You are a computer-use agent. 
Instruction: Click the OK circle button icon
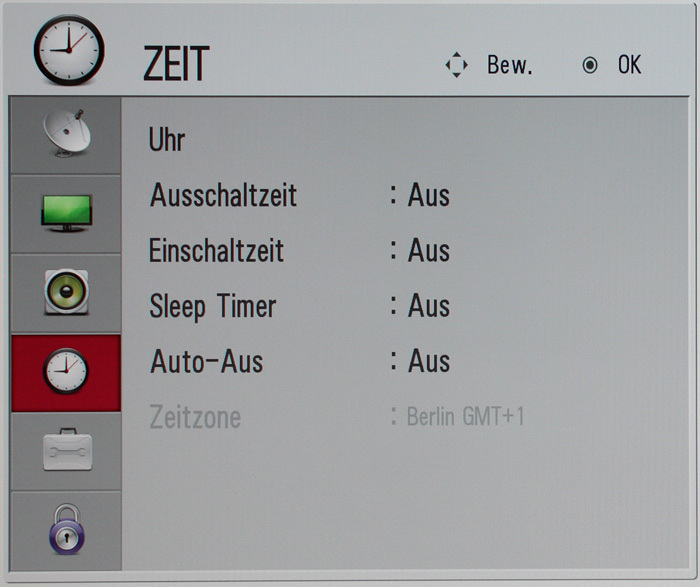tap(590, 66)
